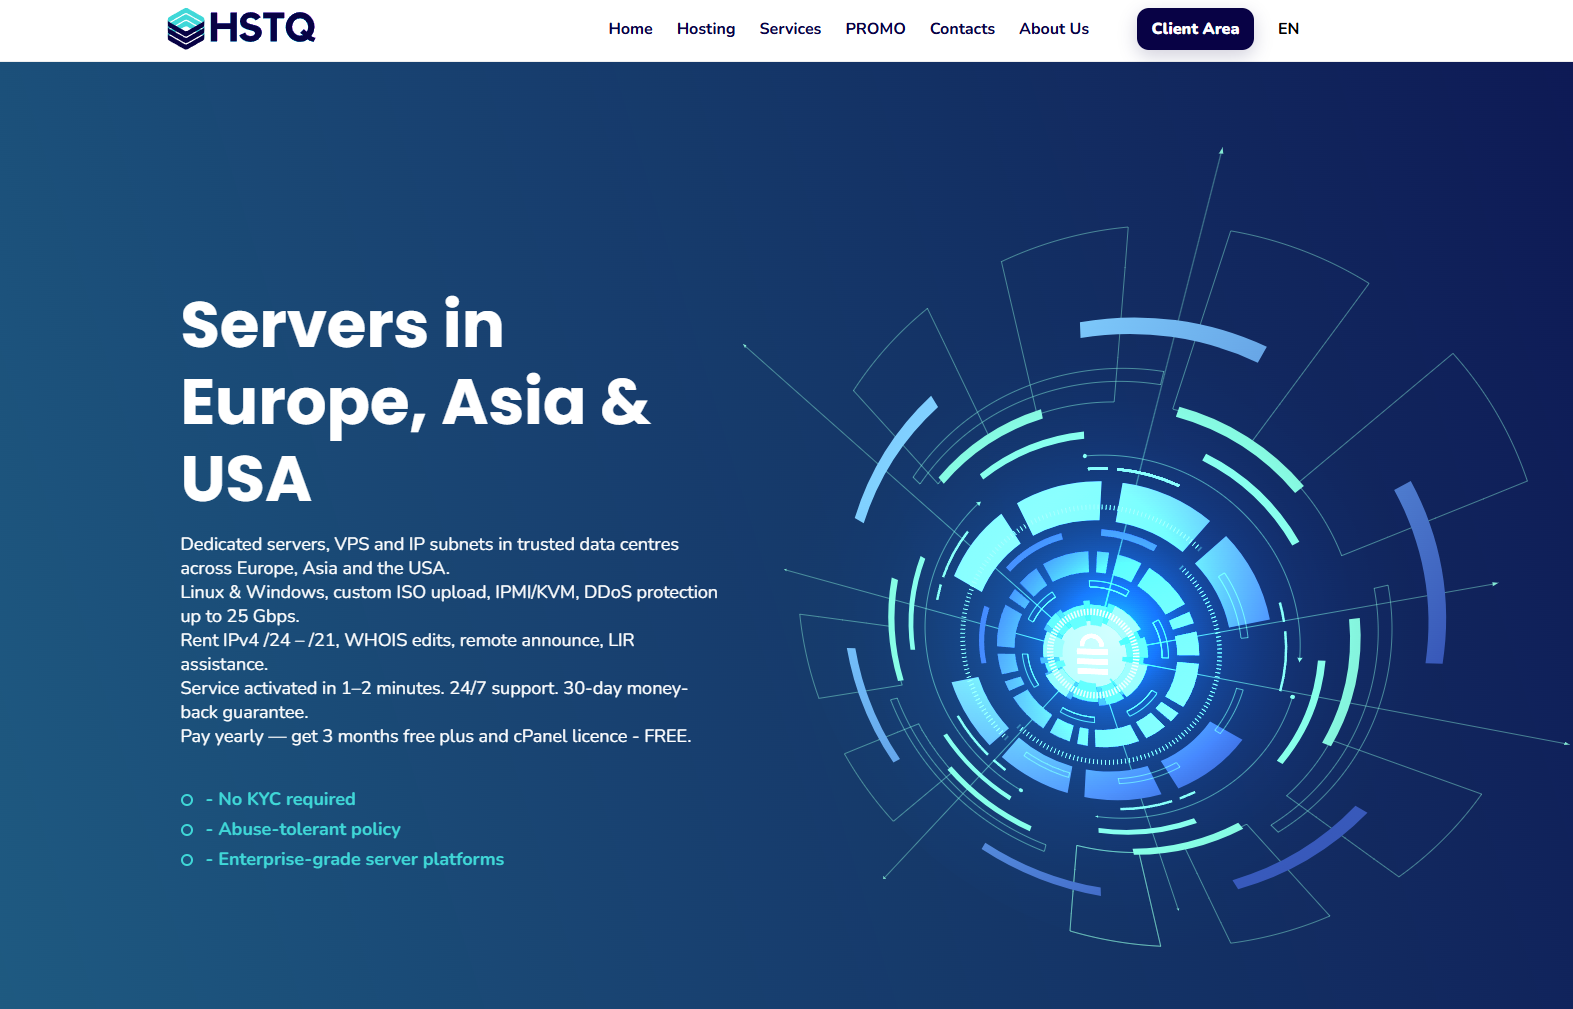Screen dimensions: 1573x1009
Task: Click the Pay yearly cPanel licence offer line
Action: coord(435,736)
